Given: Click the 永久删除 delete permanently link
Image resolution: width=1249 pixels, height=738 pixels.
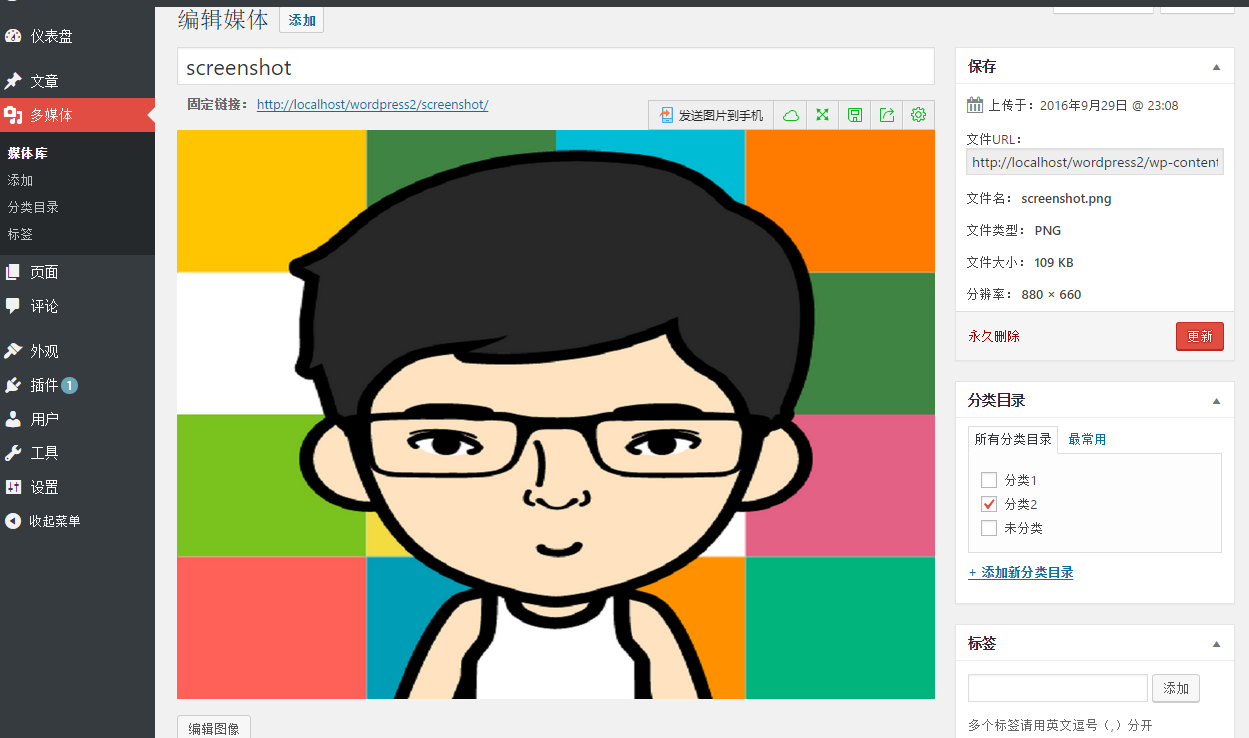Looking at the screenshot, I should tap(993, 336).
